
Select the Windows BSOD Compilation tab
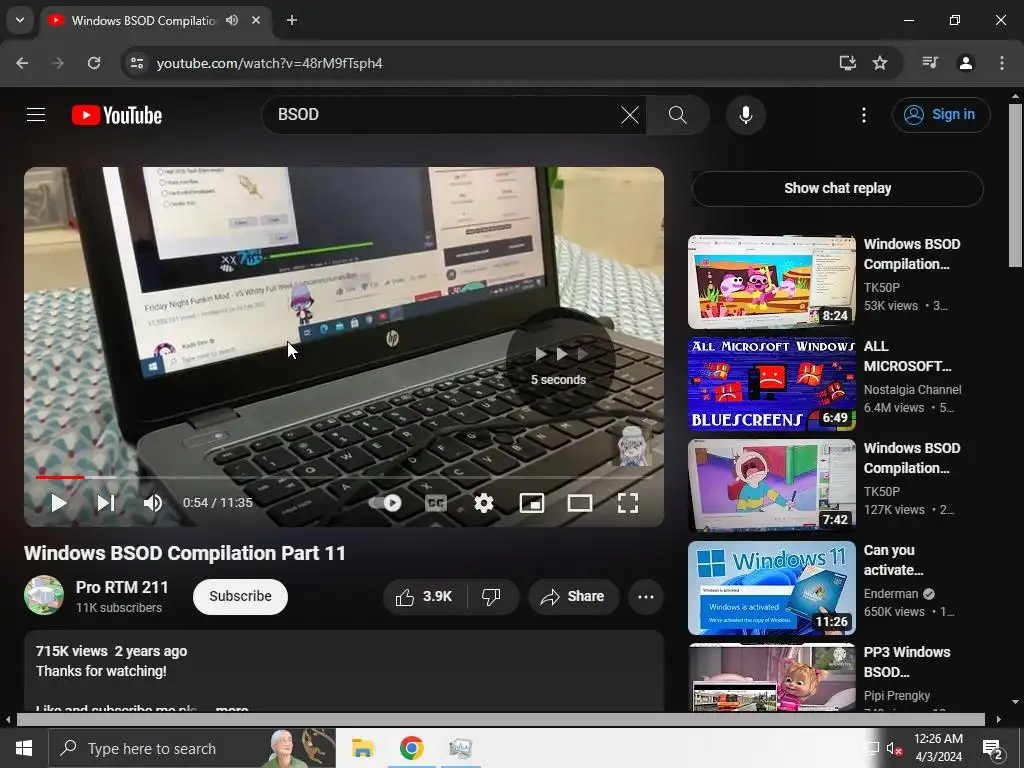click(142, 20)
